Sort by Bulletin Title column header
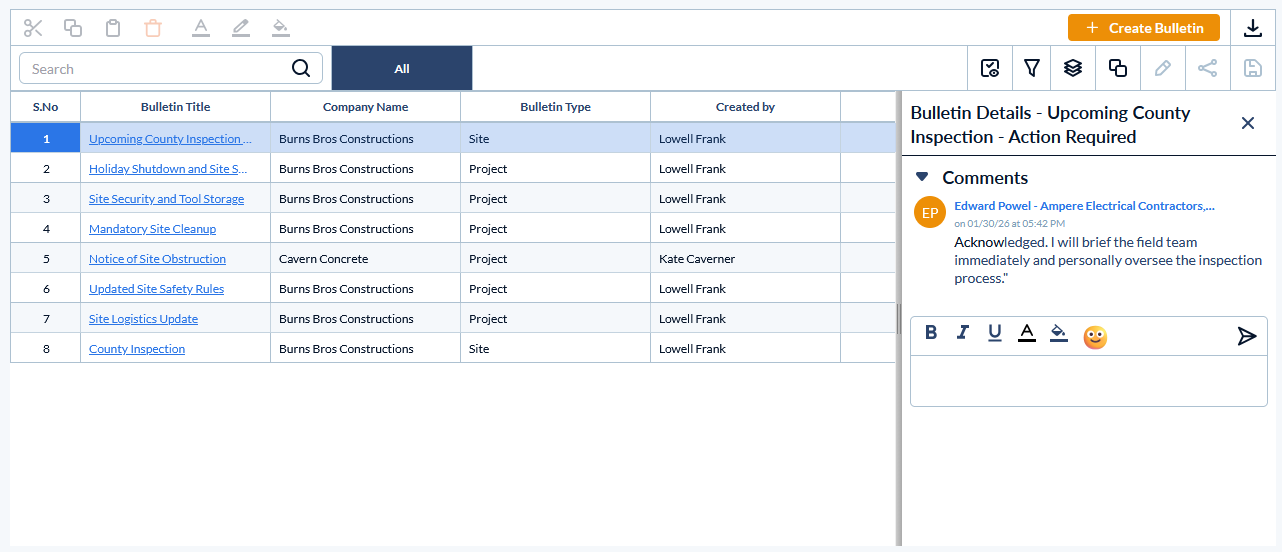This screenshot has width=1282, height=552. click(x=176, y=107)
